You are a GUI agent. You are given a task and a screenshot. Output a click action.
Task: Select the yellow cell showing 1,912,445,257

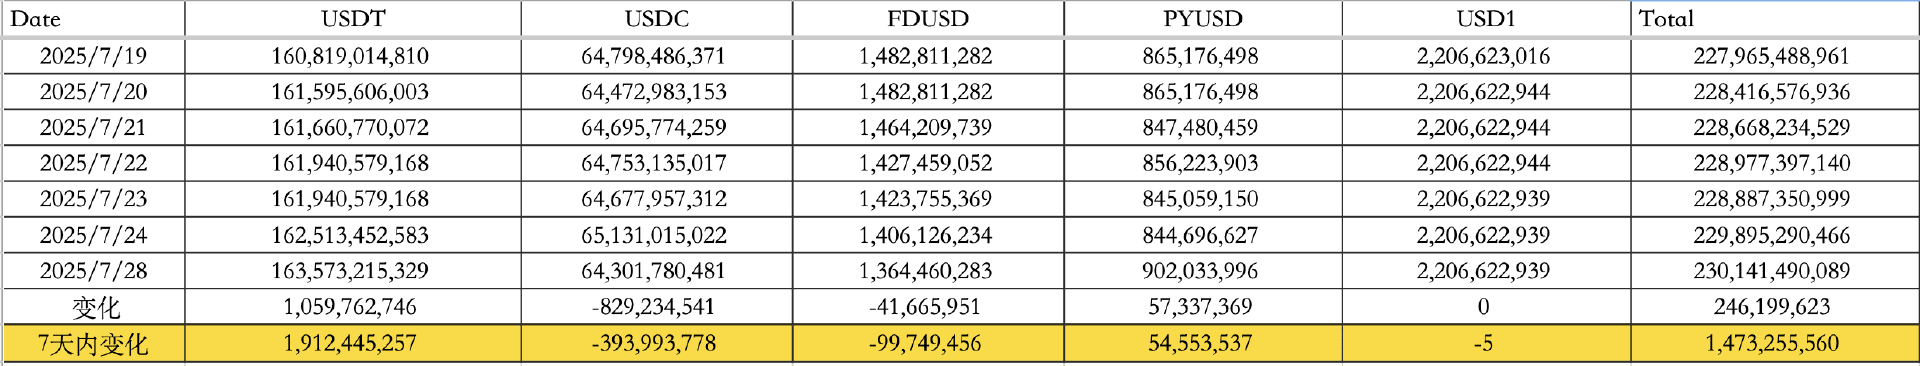click(x=353, y=344)
